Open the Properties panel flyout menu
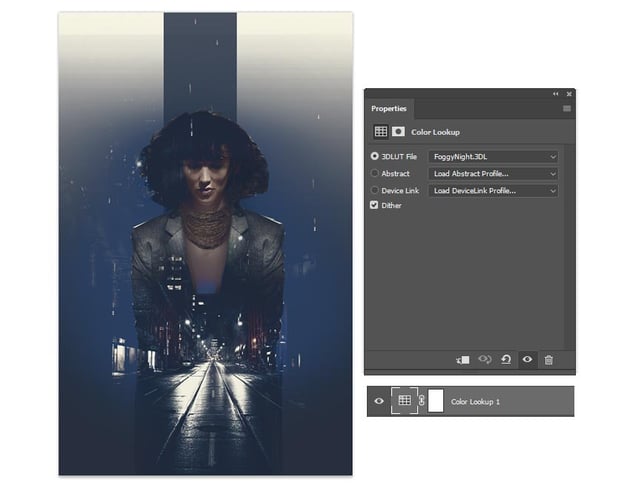Image resolution: width=630 pixels, height=488 pixels. click(567, 108)
